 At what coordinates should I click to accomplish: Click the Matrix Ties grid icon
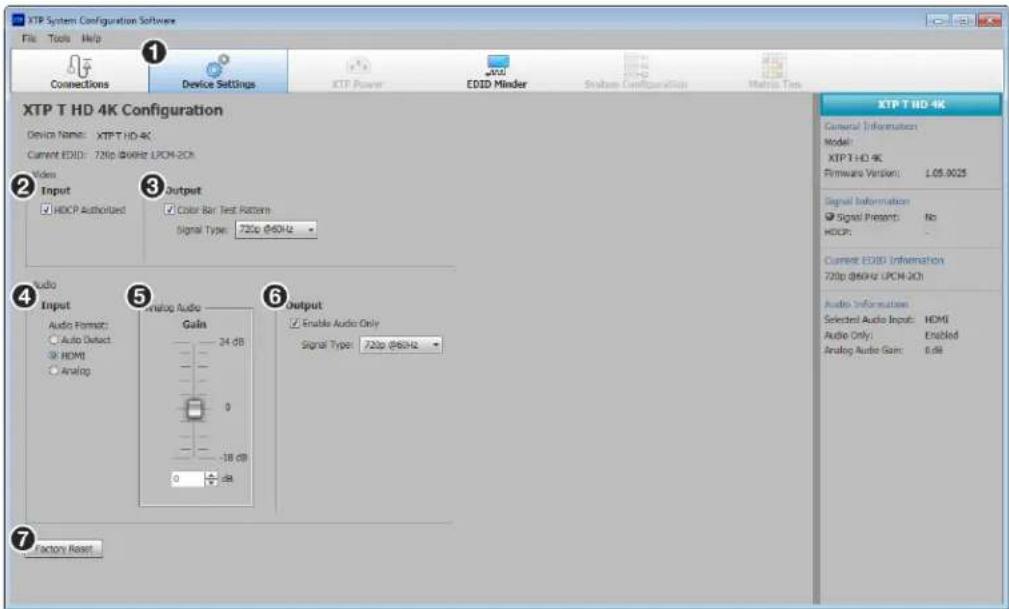click(774, 65)
